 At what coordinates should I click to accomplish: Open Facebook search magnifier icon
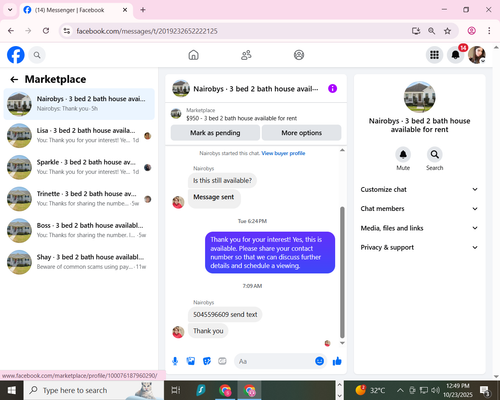[37, 55]
